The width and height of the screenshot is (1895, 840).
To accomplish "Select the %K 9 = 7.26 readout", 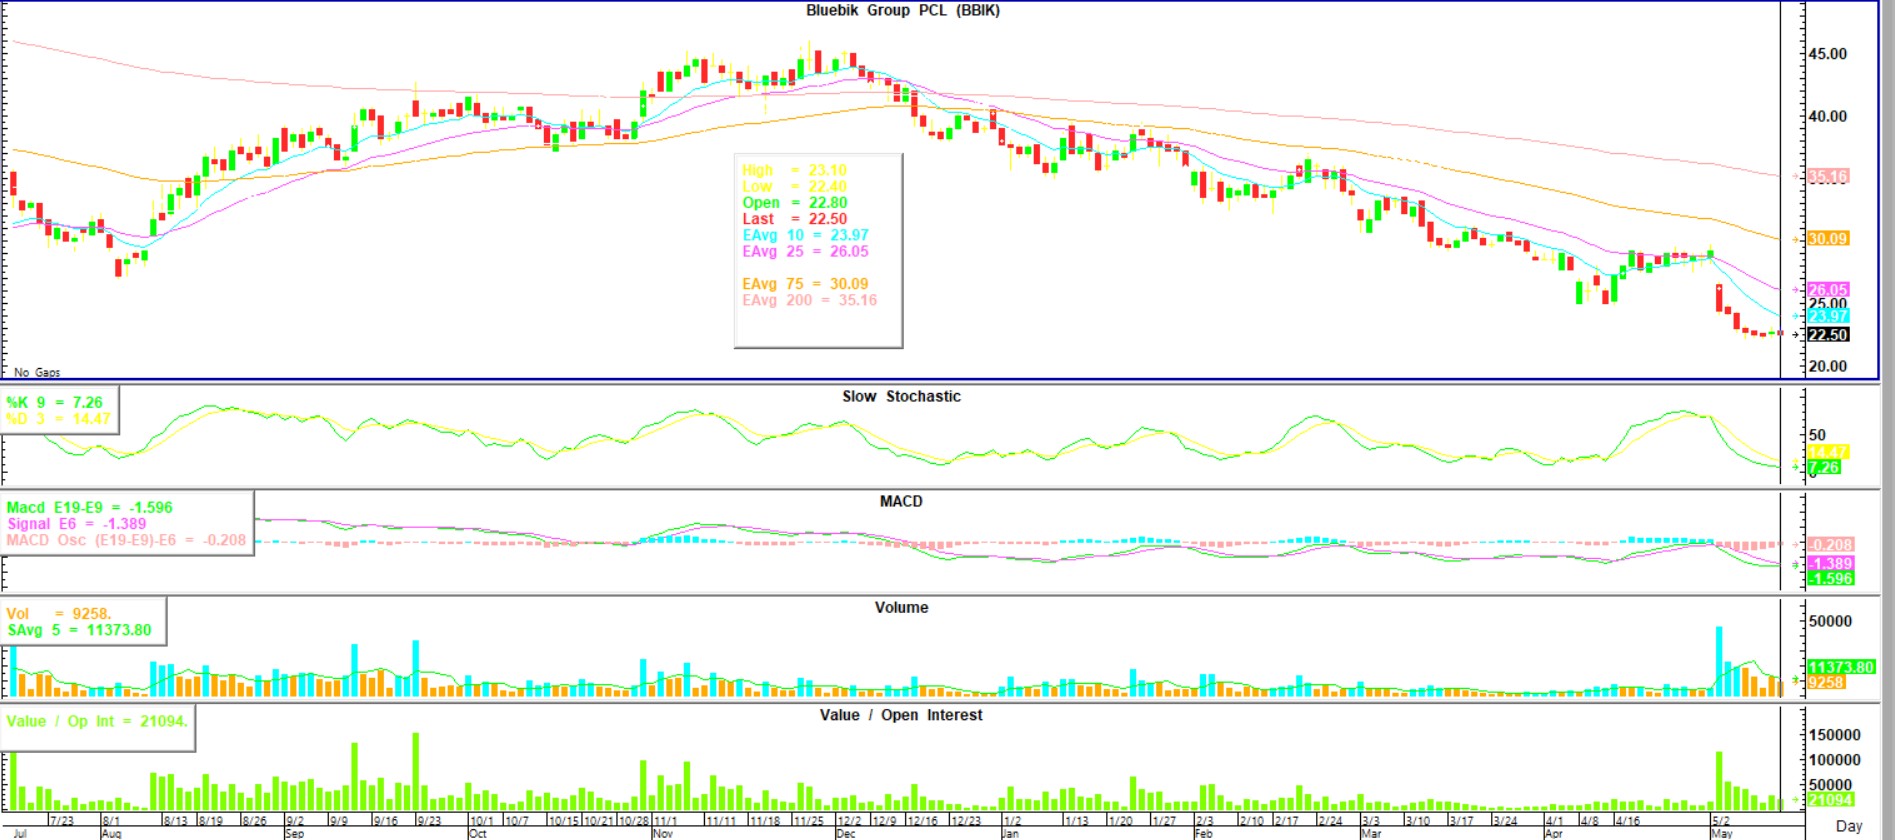I will 54,402.
